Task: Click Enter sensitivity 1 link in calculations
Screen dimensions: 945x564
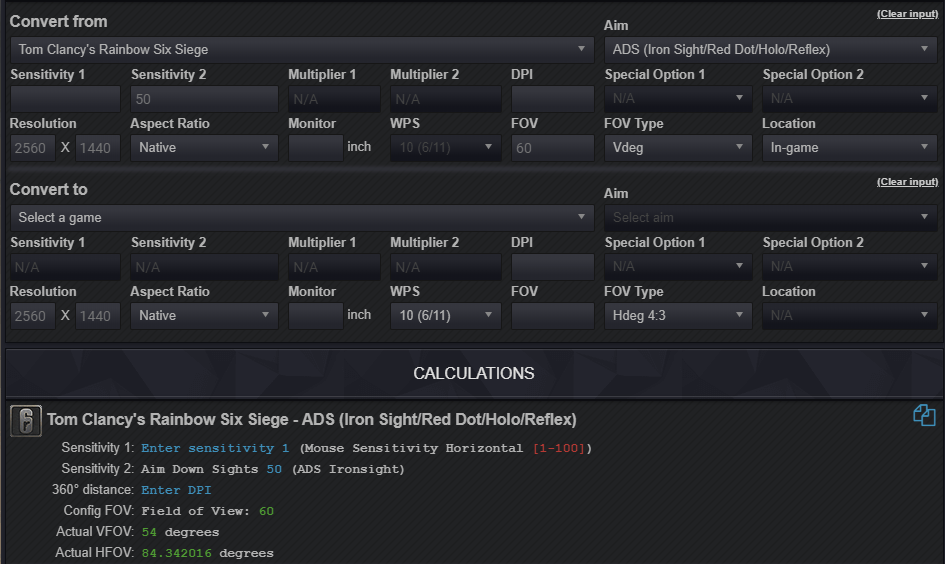Action: 215,448
